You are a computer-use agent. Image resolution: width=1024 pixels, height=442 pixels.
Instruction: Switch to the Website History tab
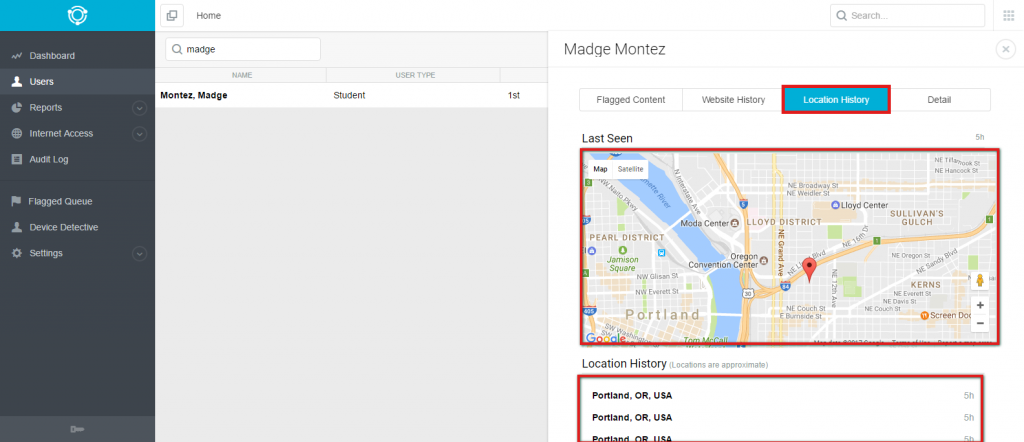tap(733, 100)
